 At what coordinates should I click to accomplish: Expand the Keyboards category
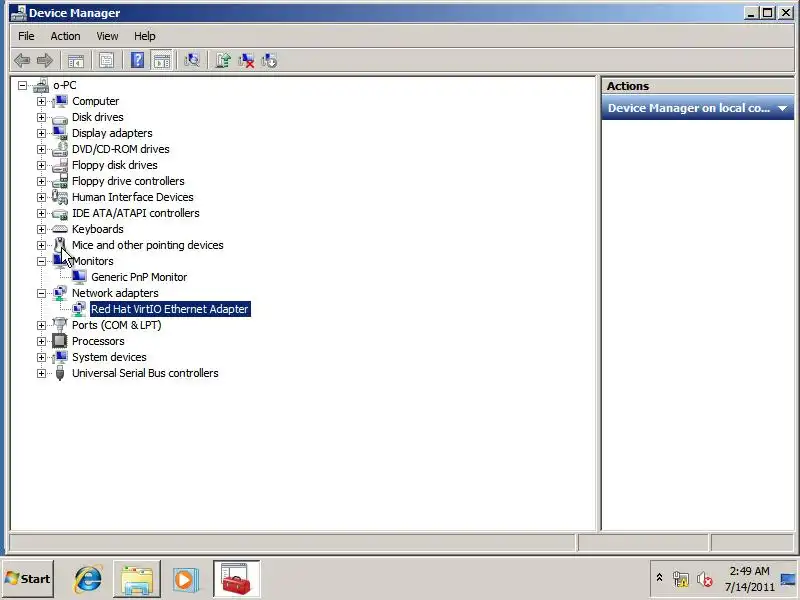click(41, 229)
